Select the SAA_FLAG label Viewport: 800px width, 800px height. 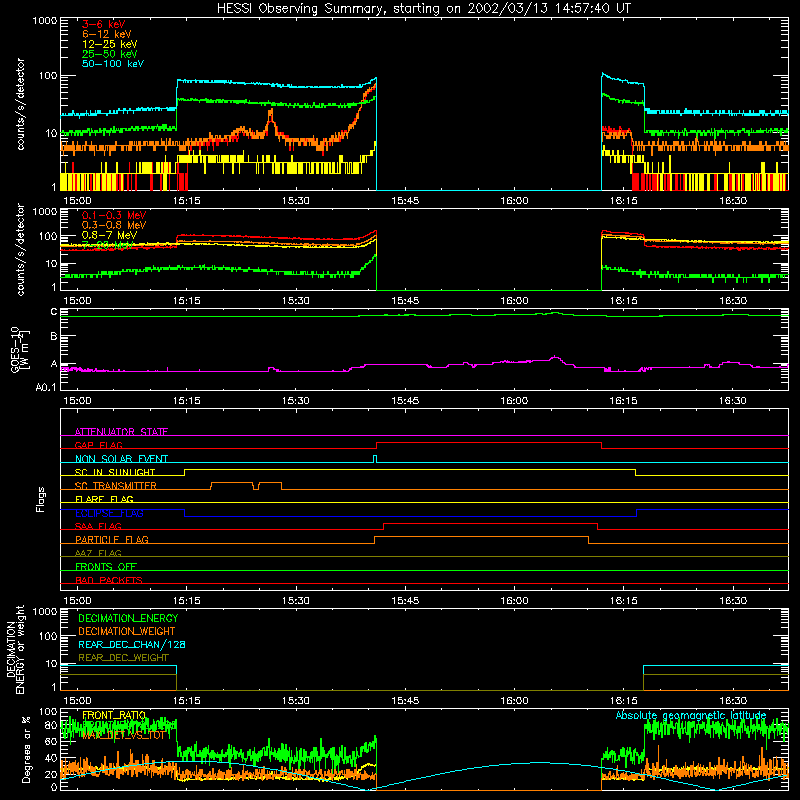98,527
